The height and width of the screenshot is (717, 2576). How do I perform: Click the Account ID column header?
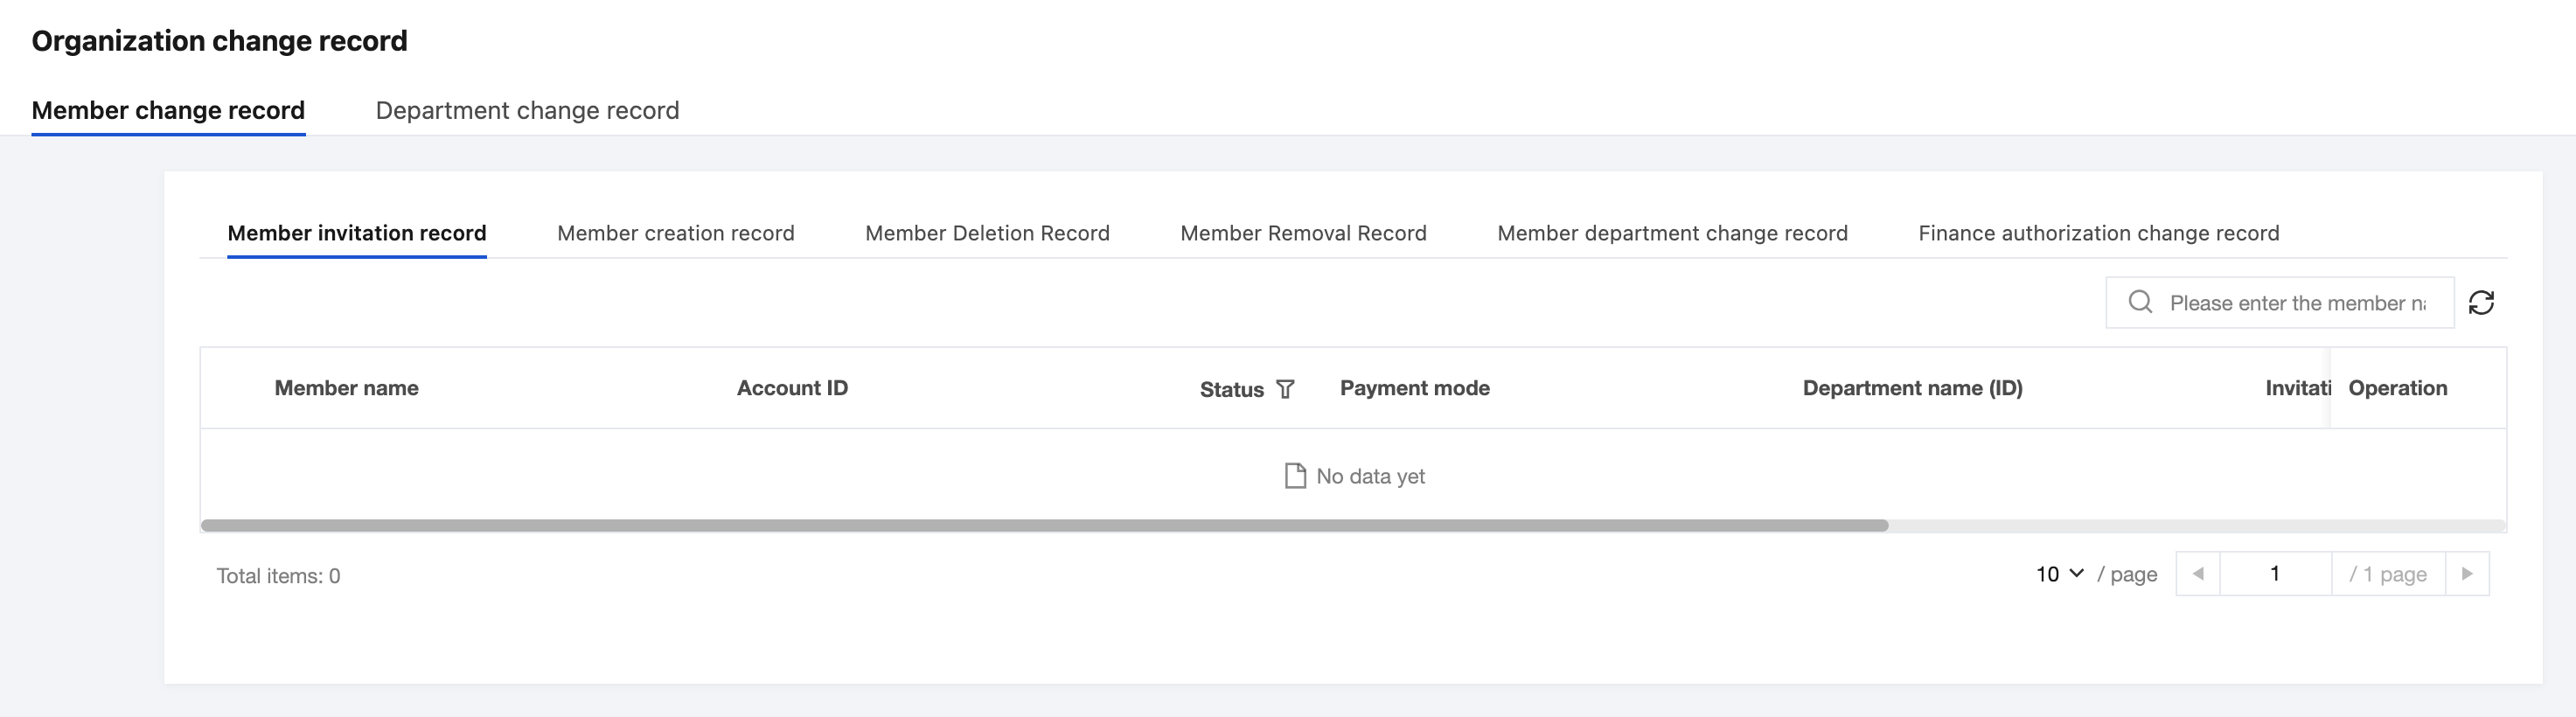(792, 388)
